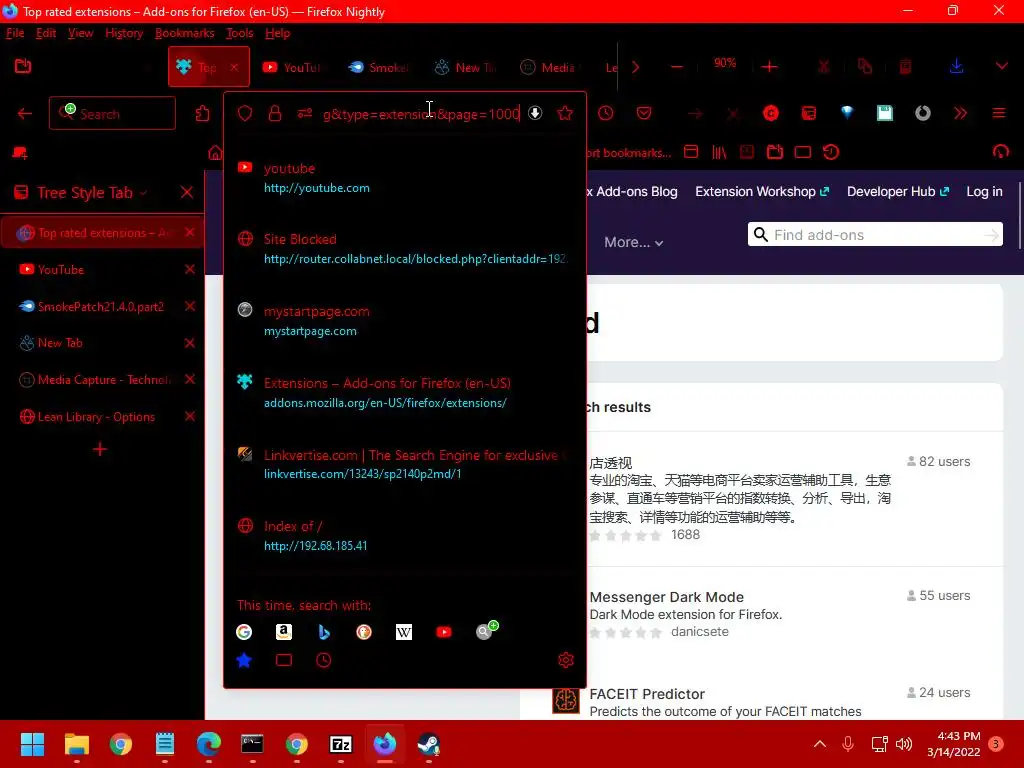Viewport: 1024px width, 768px height.
Task: Click the copy icon in toolbar
Action: coord(865,66)
